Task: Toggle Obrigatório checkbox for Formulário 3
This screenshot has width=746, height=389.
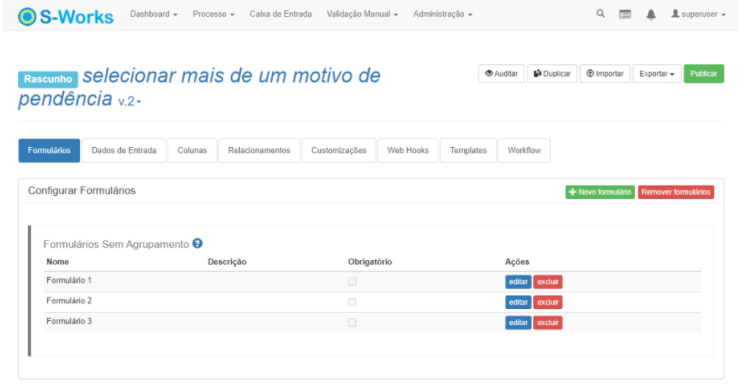Action: coord(352,322)
